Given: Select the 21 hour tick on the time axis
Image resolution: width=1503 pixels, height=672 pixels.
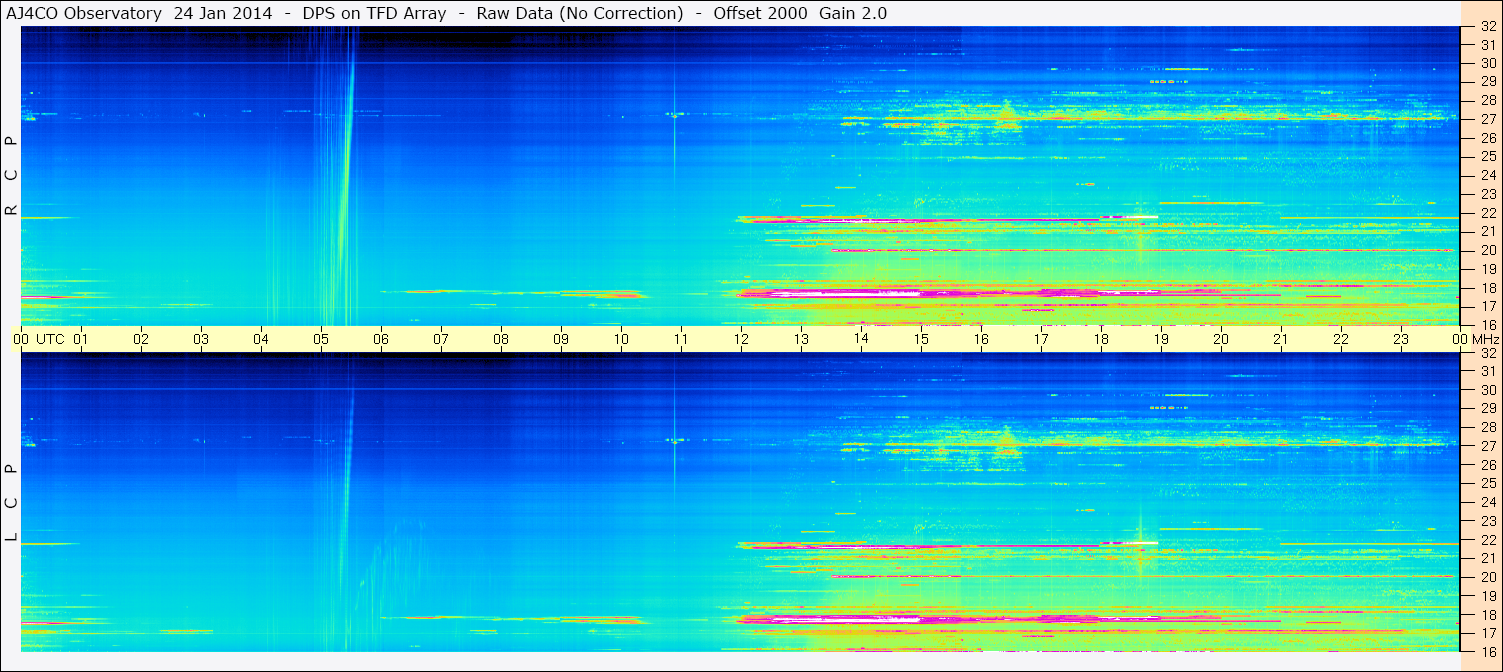Looking at the screenshot, I should click(x=1281, y=340).
